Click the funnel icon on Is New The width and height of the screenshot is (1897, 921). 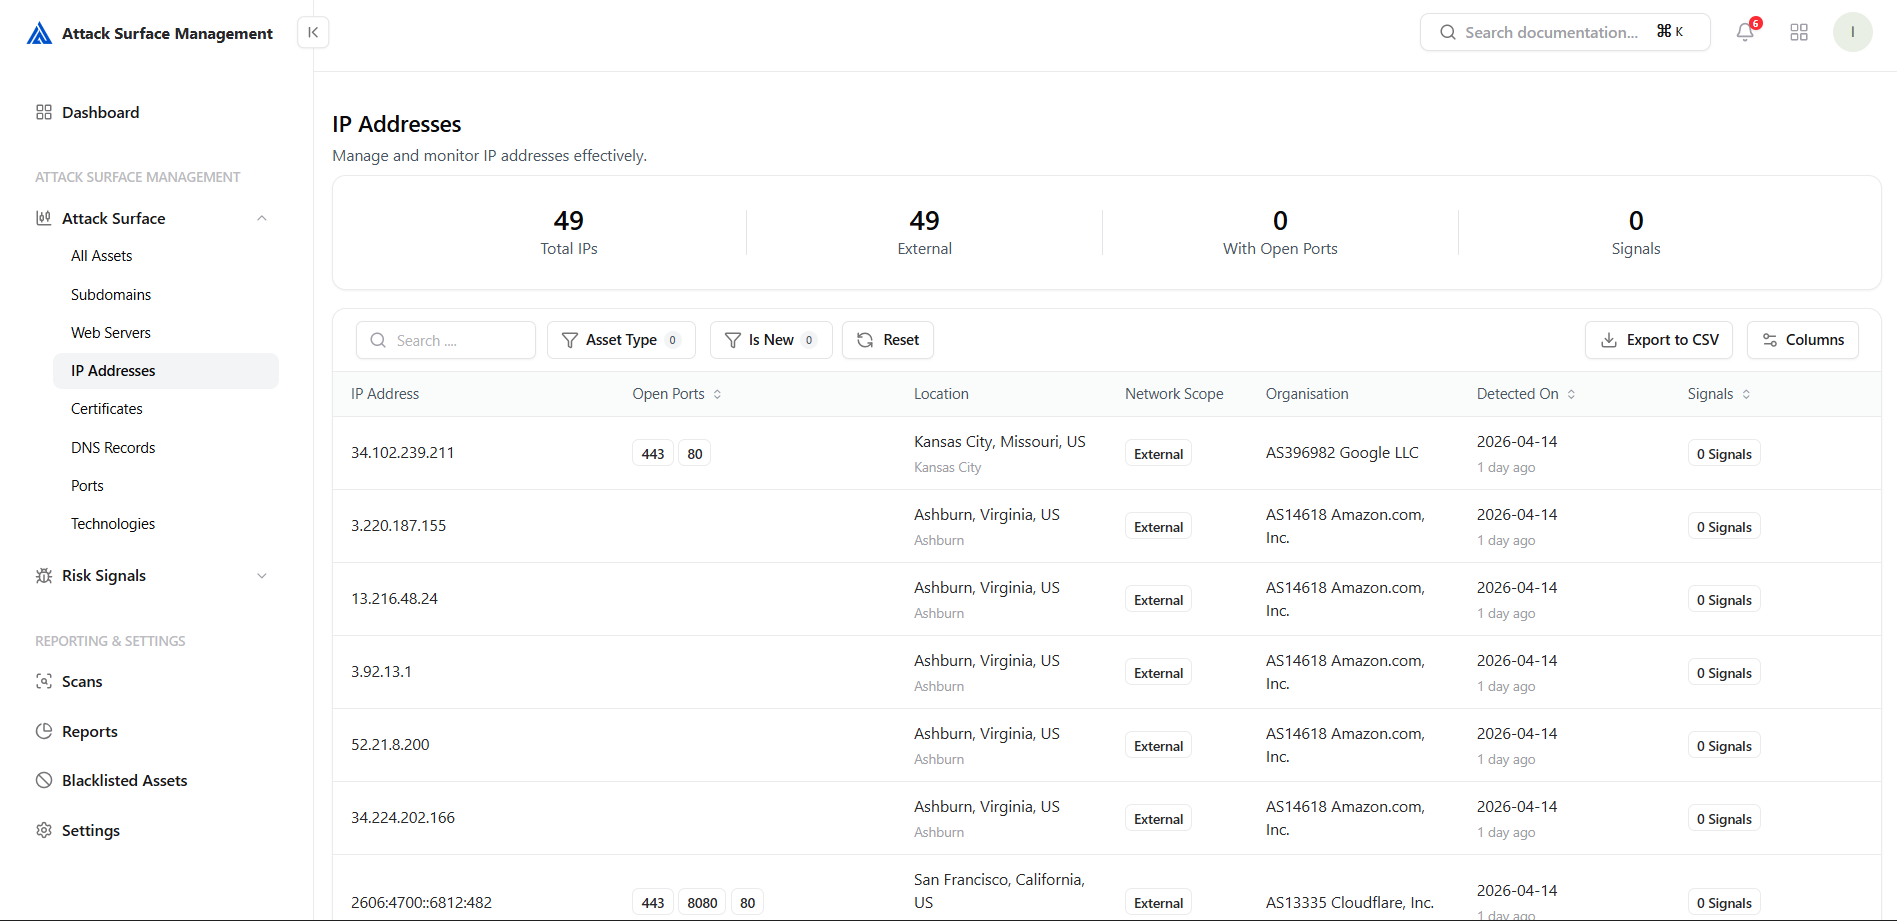tap(733, 340)
